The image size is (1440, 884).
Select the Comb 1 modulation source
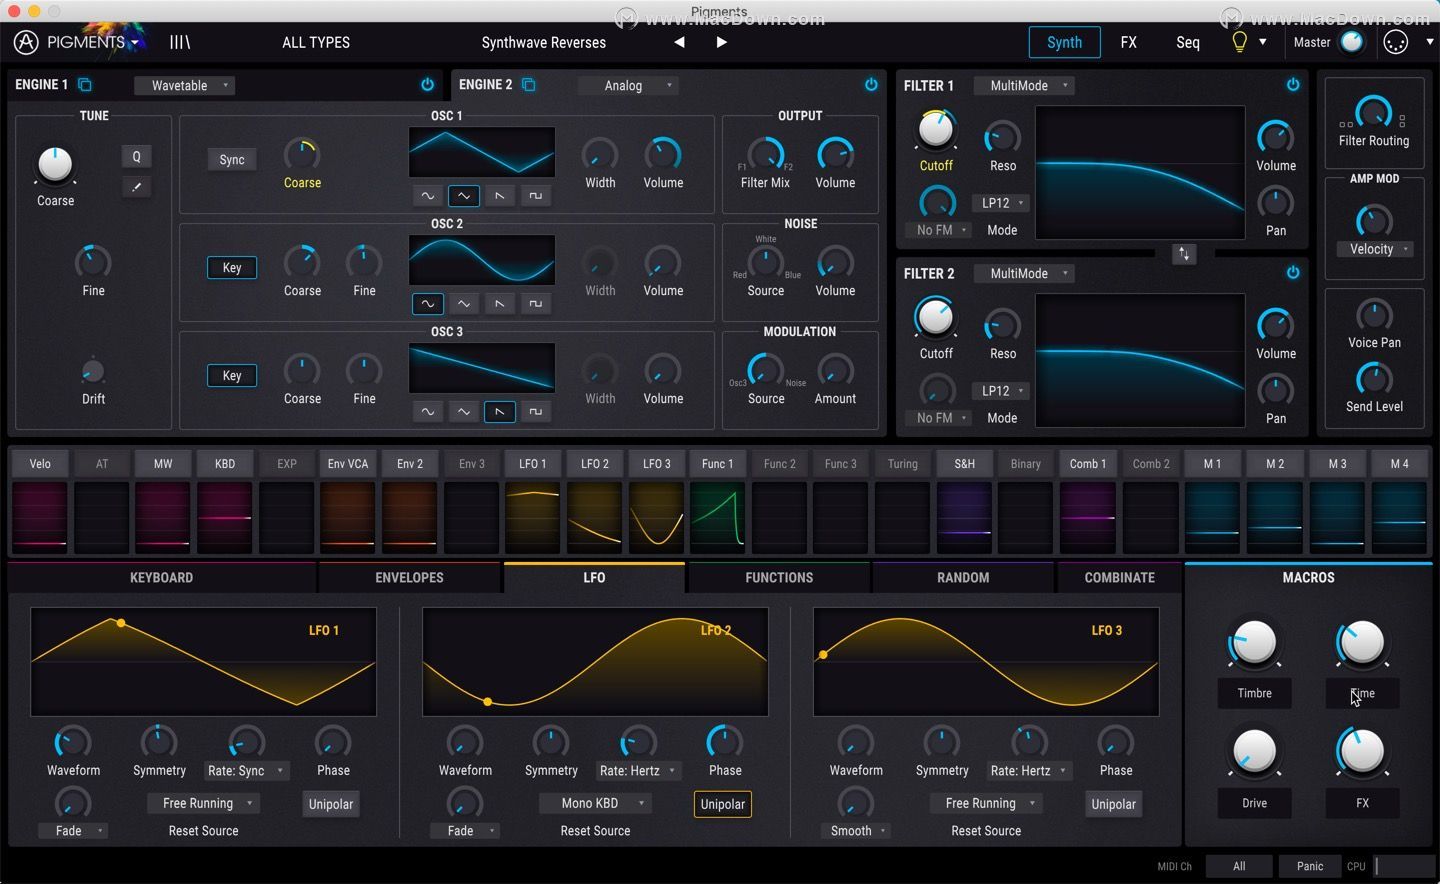[1088, 463]
